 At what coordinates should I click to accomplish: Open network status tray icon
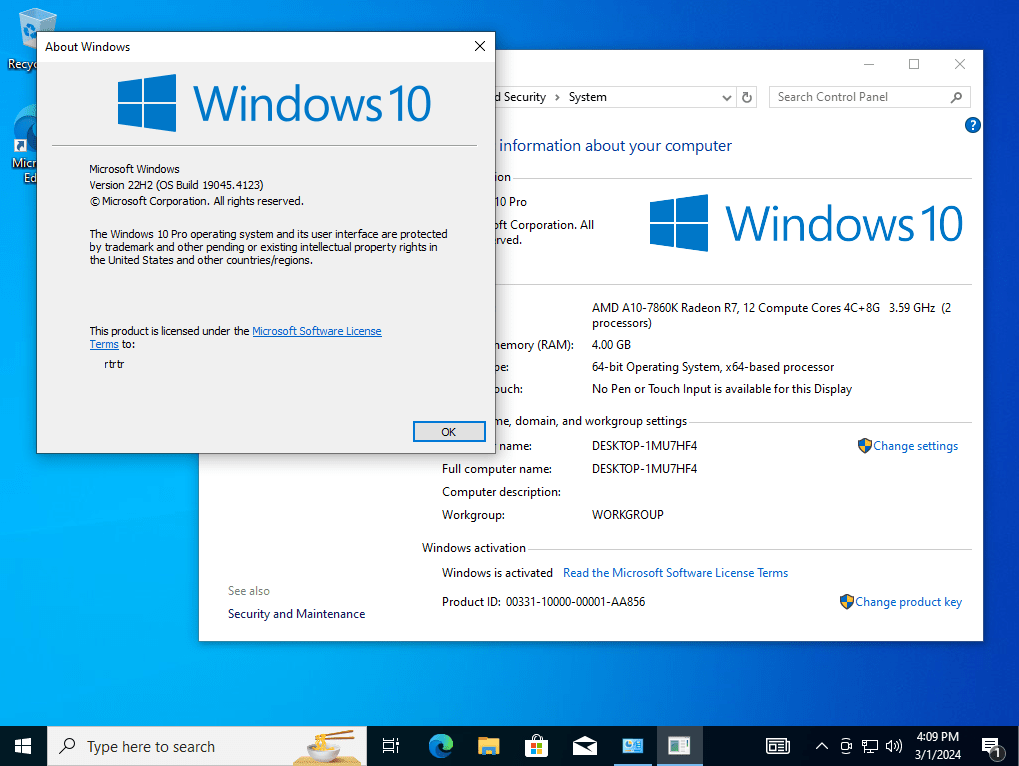pos(870,746)
